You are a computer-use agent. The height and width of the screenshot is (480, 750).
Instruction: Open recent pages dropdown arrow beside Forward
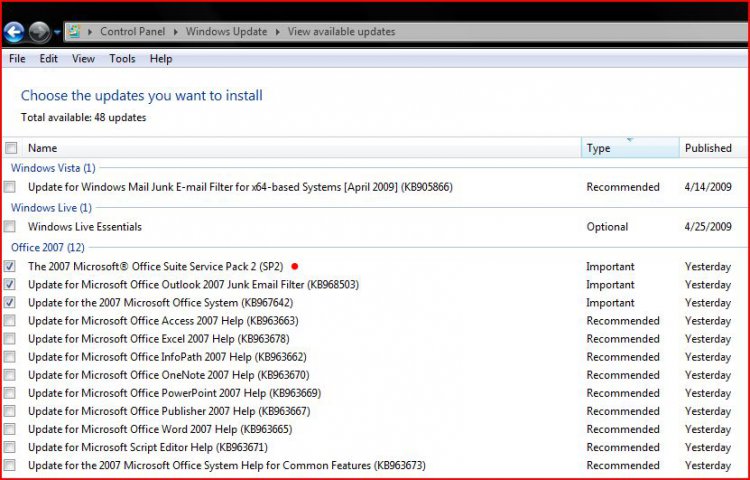tap(57, 33)
